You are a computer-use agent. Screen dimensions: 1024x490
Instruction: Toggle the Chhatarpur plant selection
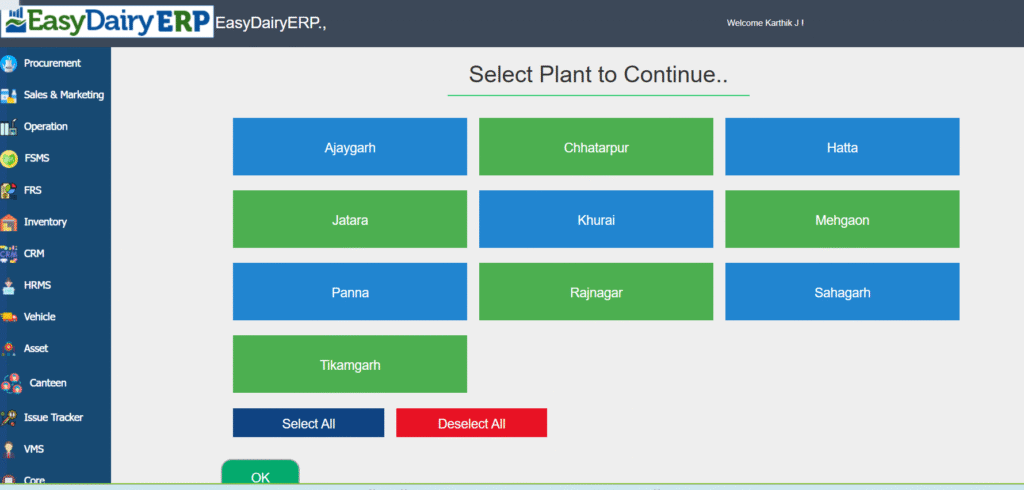(x=595, y=147)
